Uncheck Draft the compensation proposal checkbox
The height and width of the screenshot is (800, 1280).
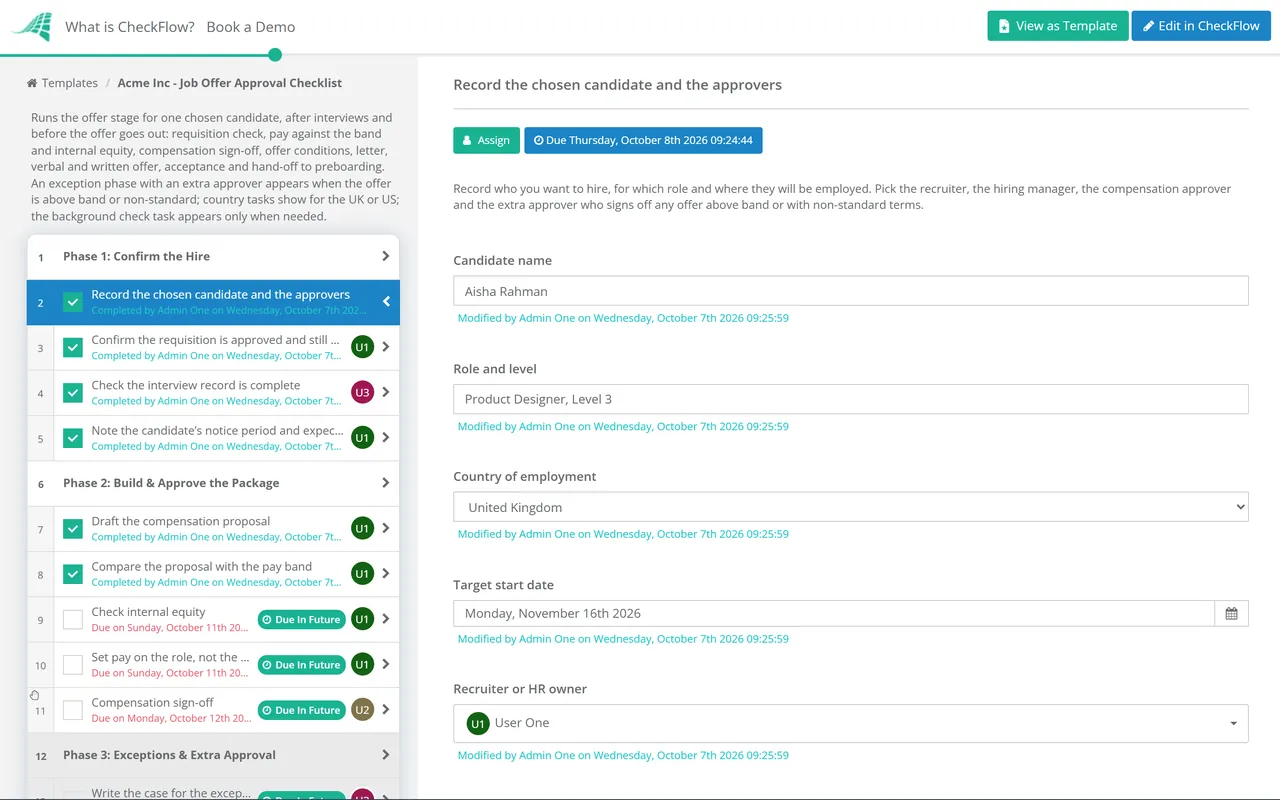click(x=73, y=528)
